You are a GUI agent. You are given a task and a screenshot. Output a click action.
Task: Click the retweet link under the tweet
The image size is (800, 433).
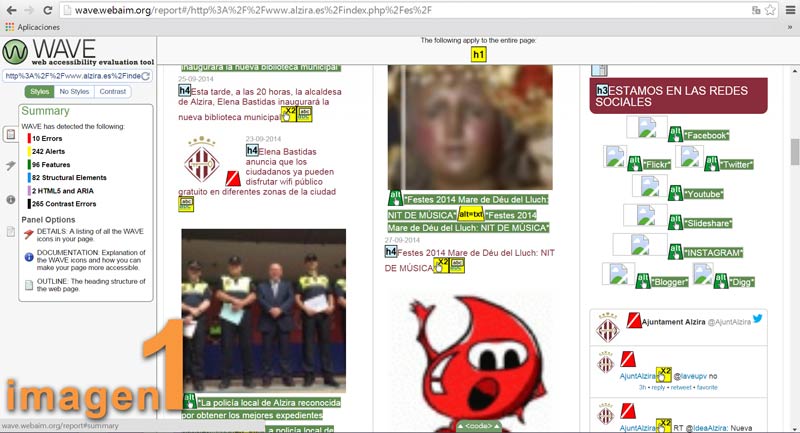[681, 388]
